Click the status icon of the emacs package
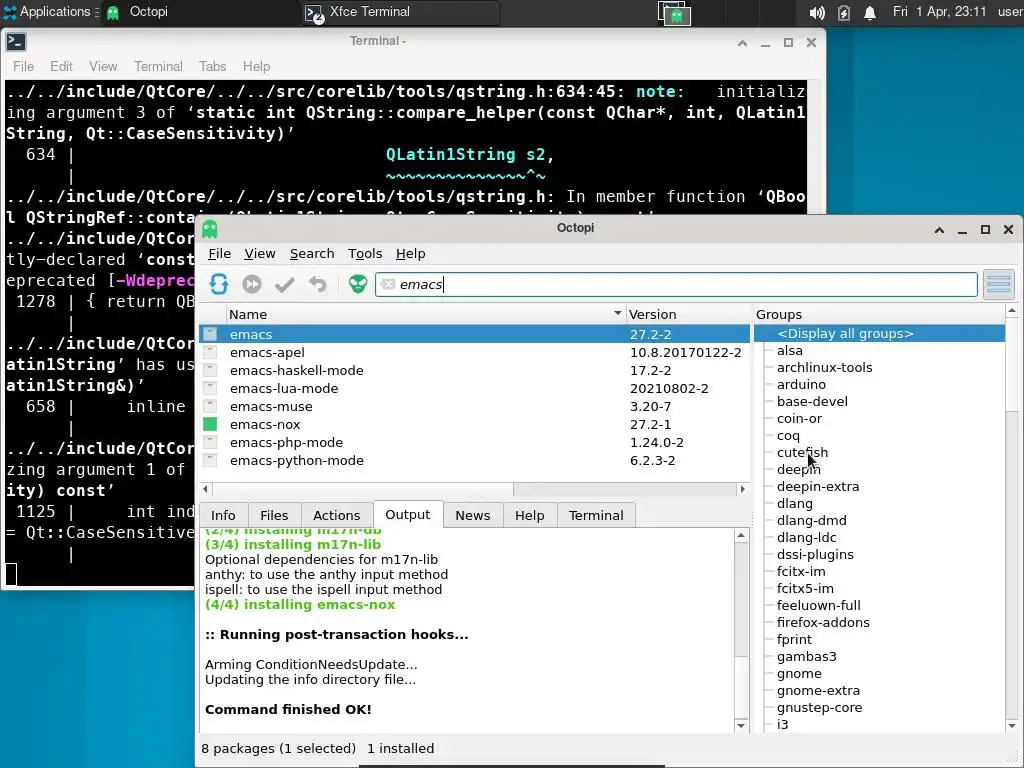Screen dimensions: 1024x768 click(210, 334)
